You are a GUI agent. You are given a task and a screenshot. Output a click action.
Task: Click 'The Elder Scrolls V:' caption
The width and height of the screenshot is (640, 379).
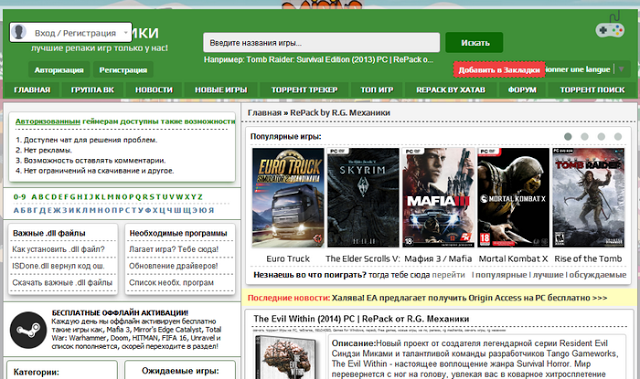(363, 259)
